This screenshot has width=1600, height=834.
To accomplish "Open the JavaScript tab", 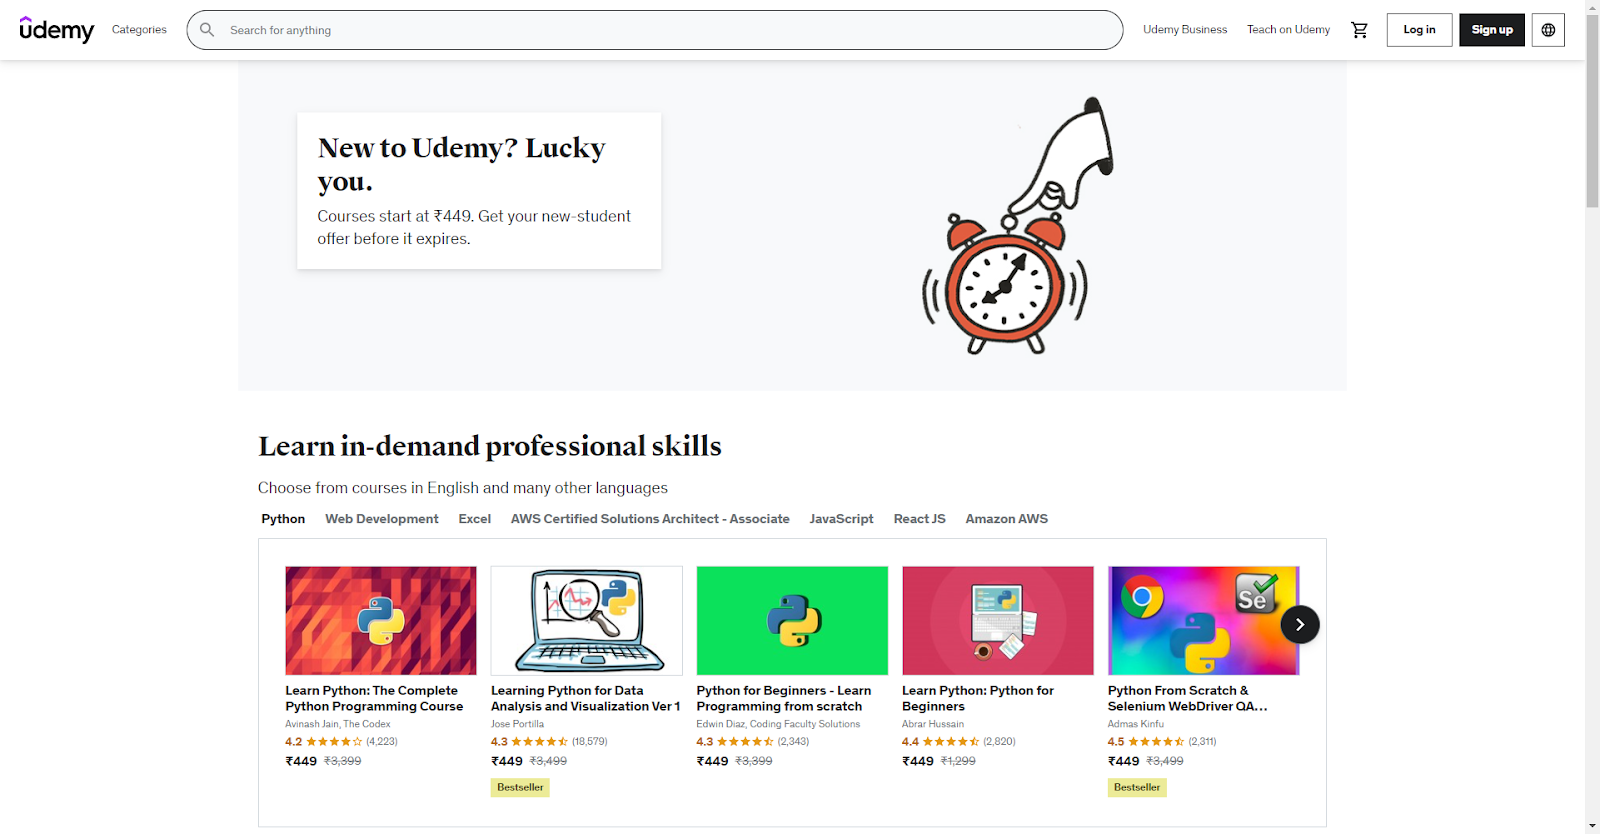I will (x=841, y=519).
